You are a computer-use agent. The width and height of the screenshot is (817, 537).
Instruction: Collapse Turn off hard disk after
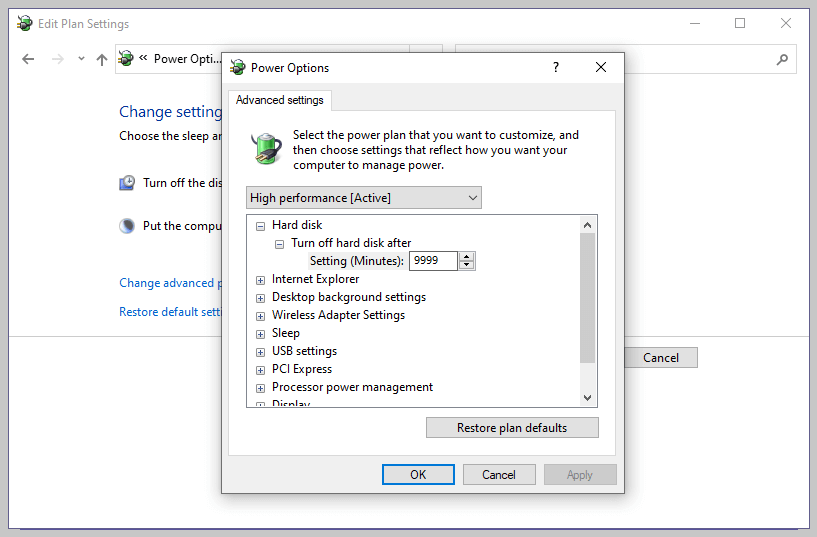click(279, 244)
